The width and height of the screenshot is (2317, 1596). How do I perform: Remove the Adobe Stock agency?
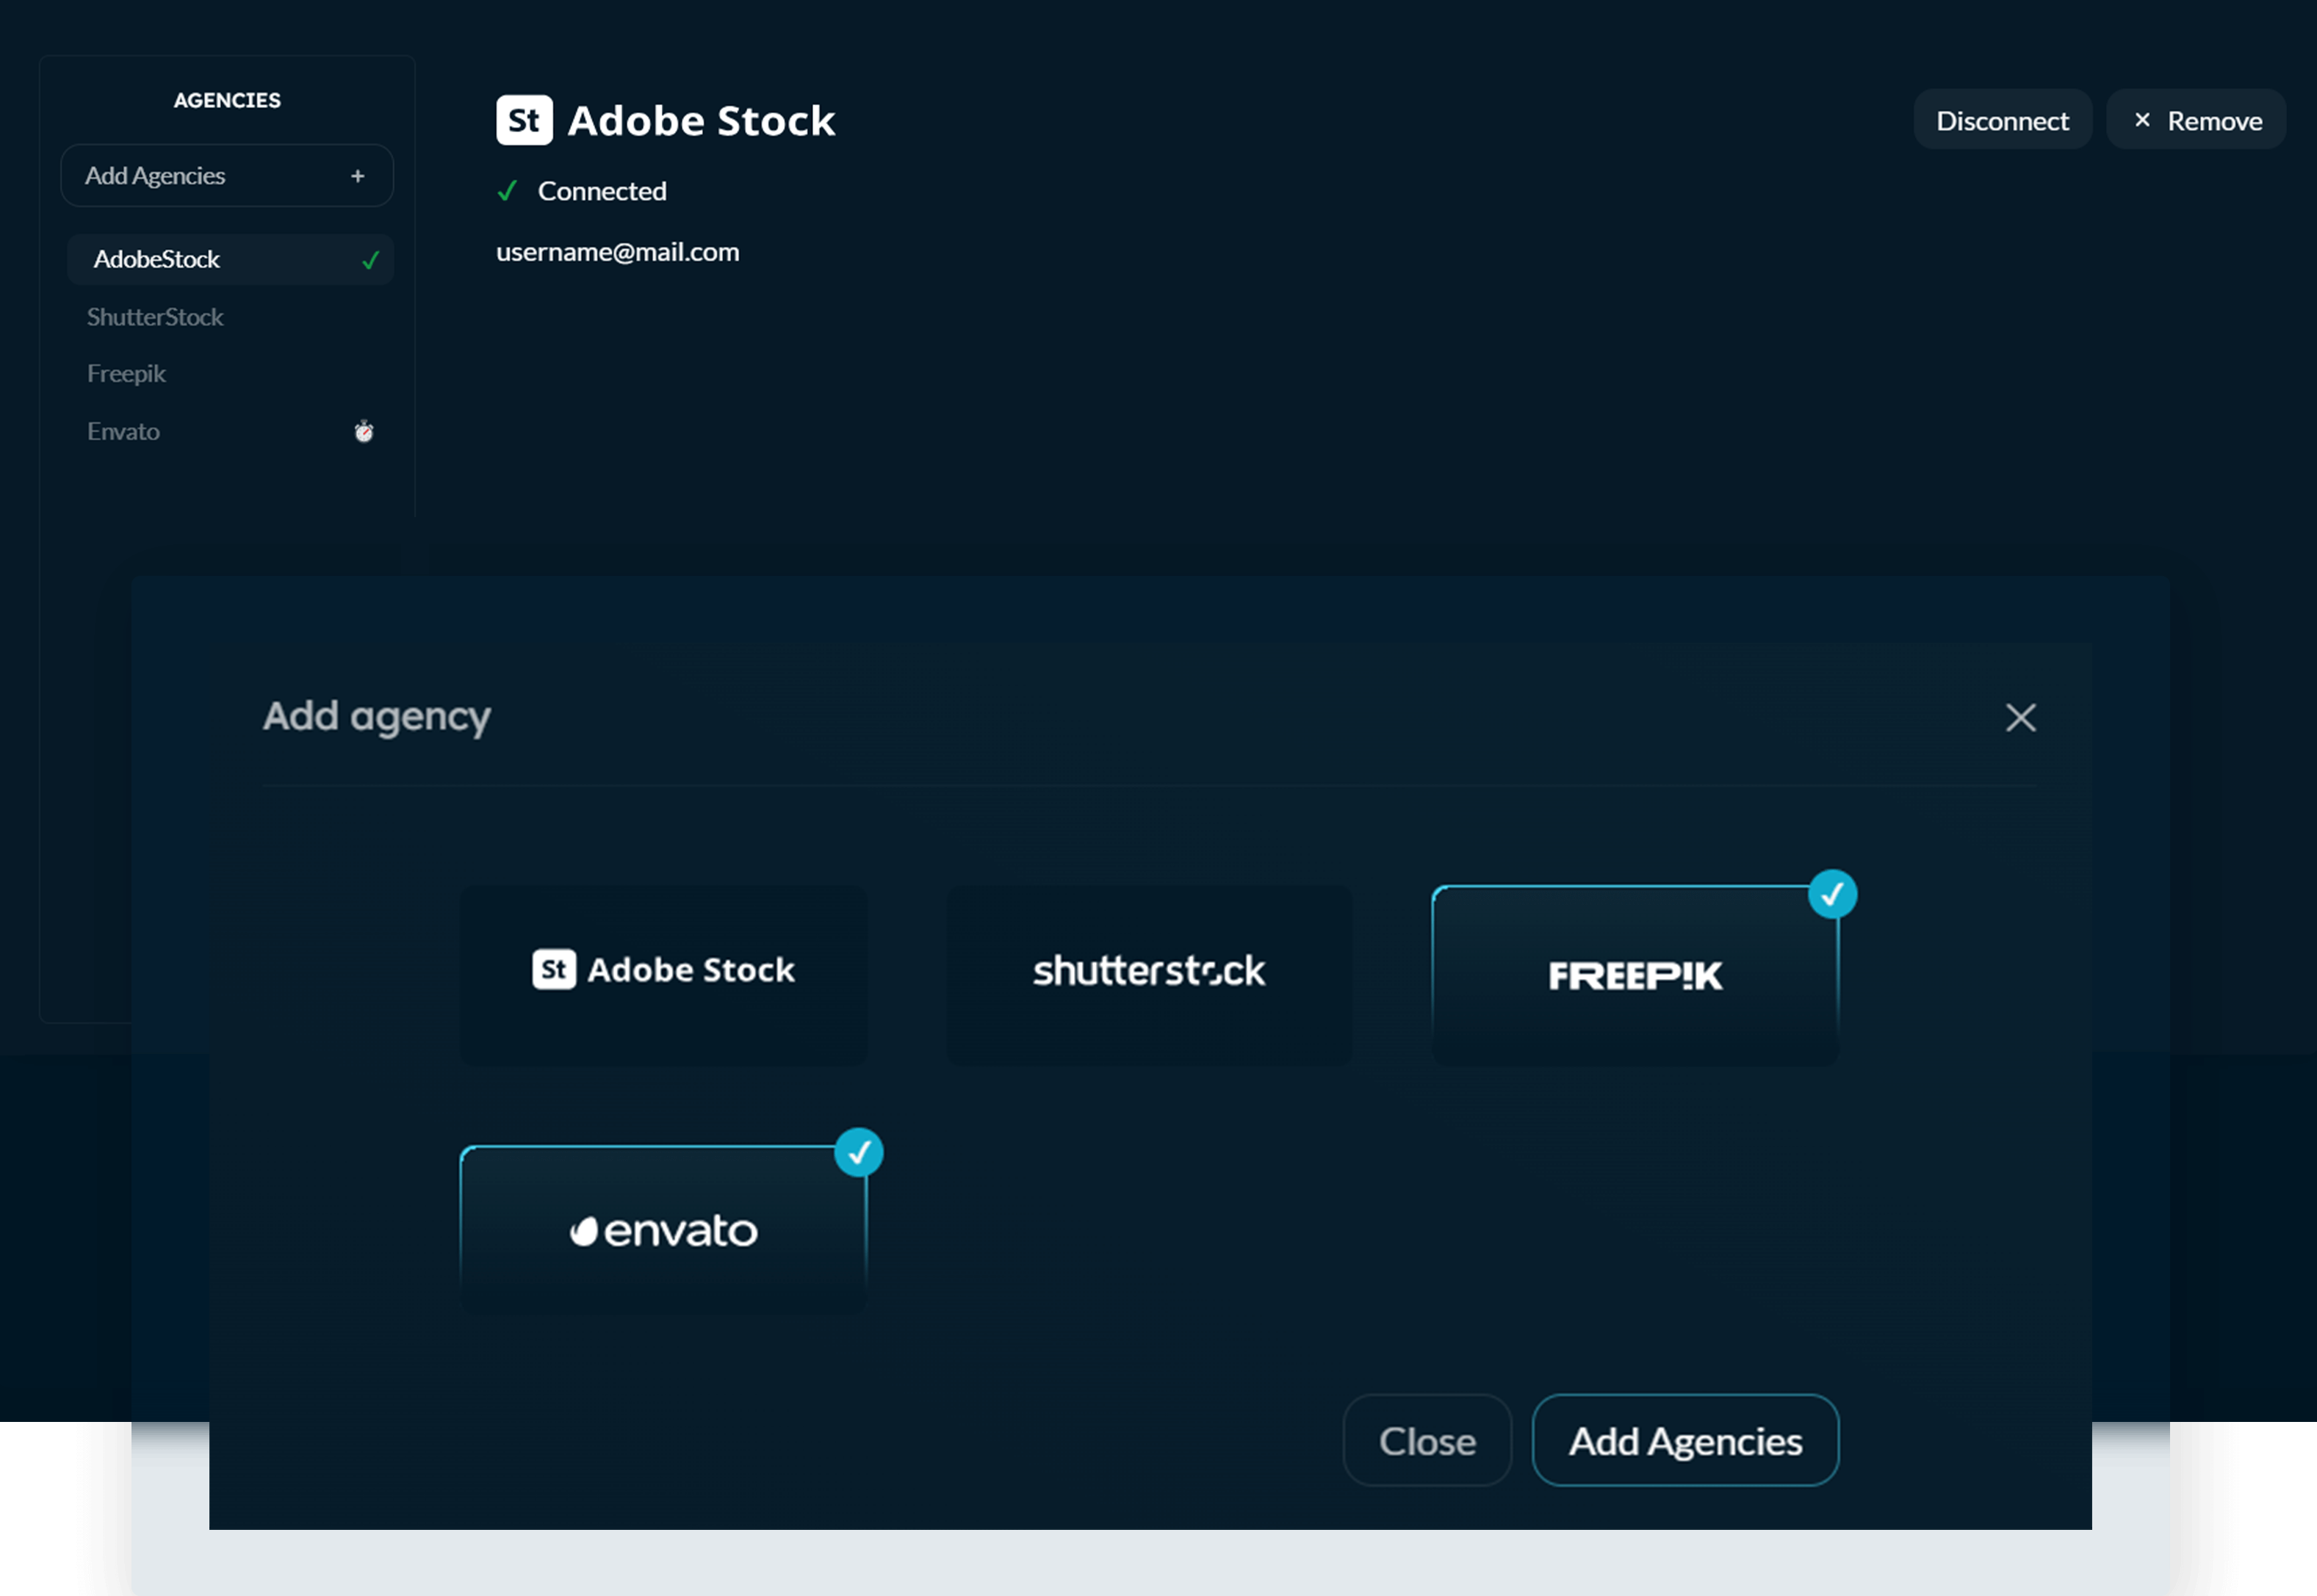pos(2196,120)
